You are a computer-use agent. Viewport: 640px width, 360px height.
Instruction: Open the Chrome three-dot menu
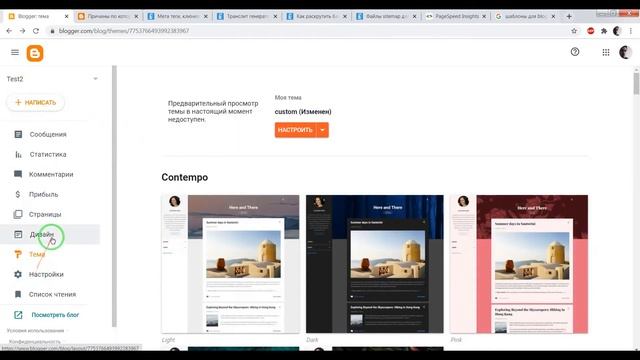(631, 31)
